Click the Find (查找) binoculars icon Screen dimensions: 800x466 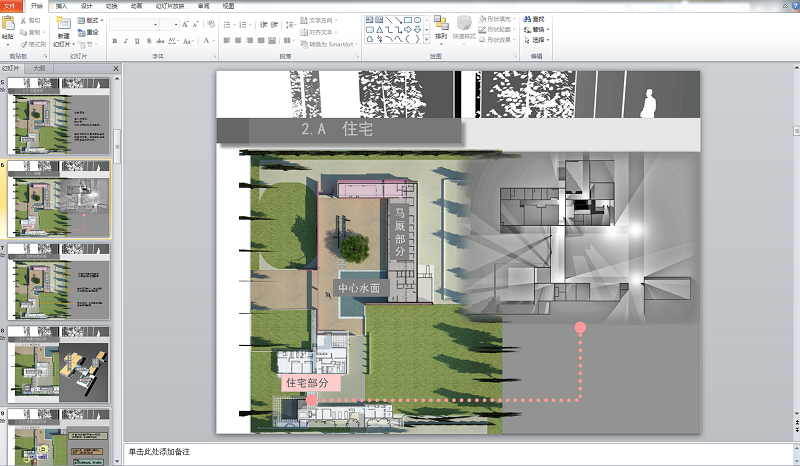tap(526, 19)
